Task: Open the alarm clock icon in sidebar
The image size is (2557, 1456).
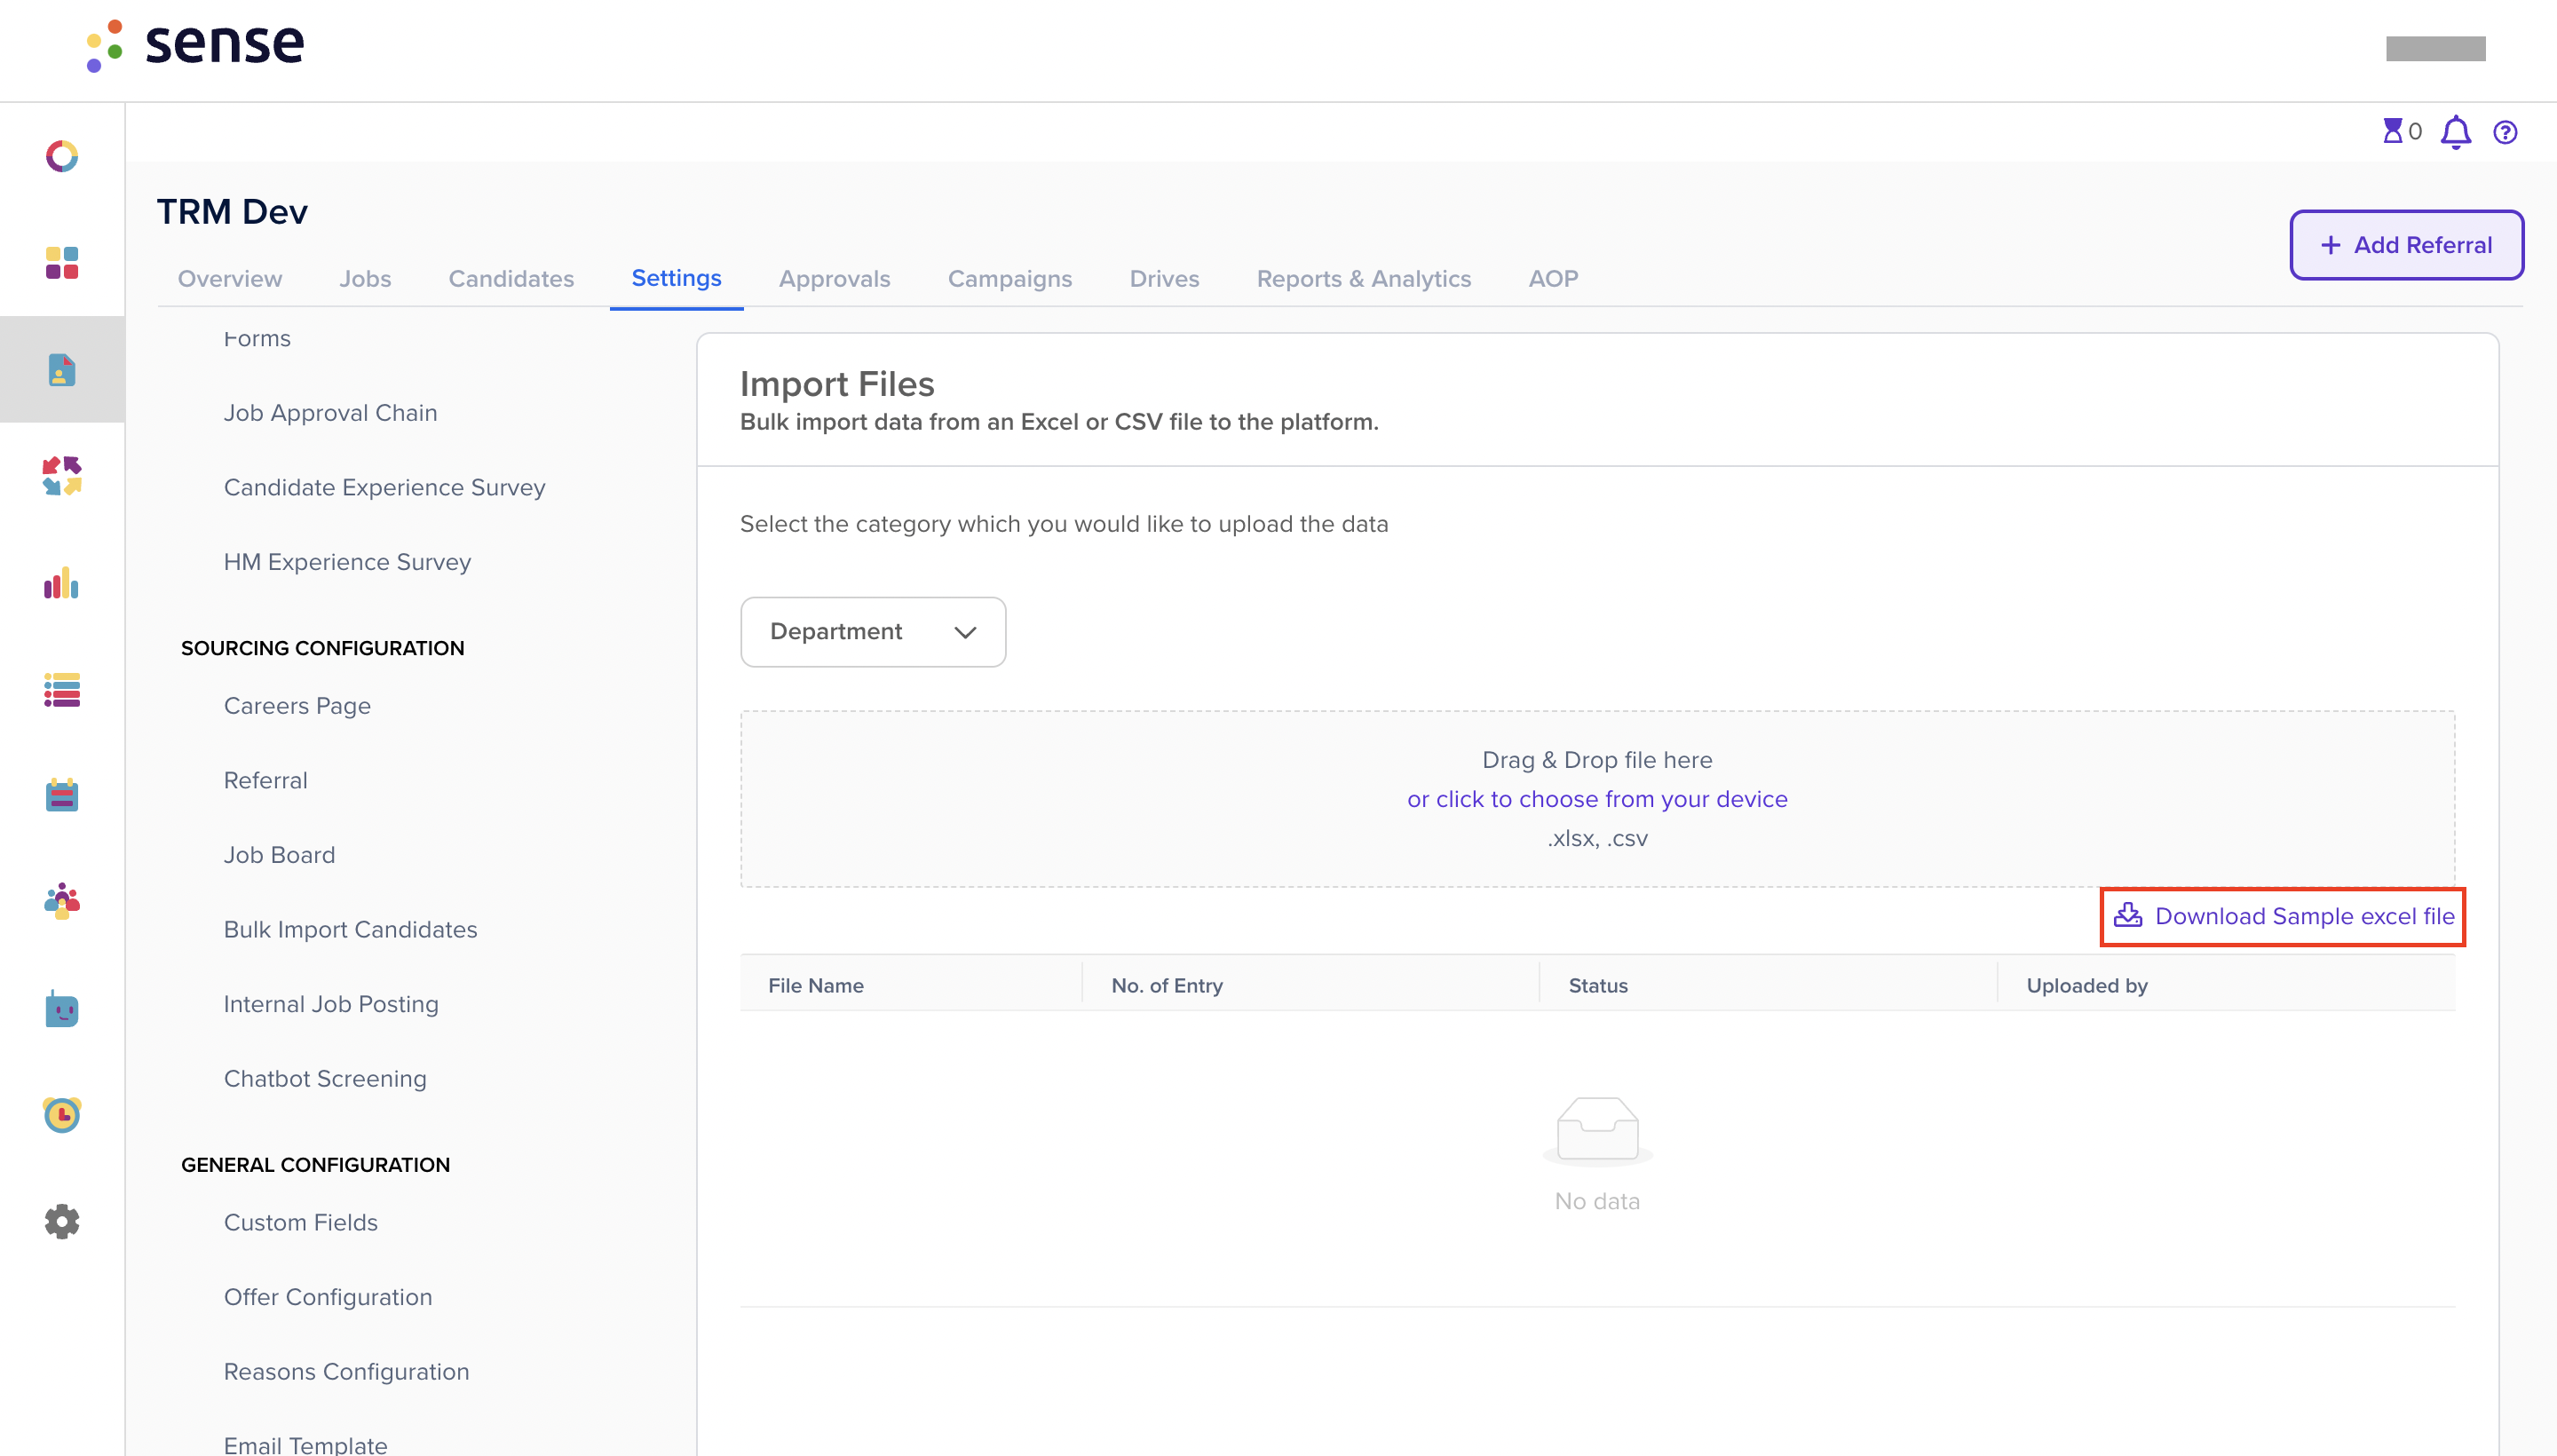Action: 62,1114
